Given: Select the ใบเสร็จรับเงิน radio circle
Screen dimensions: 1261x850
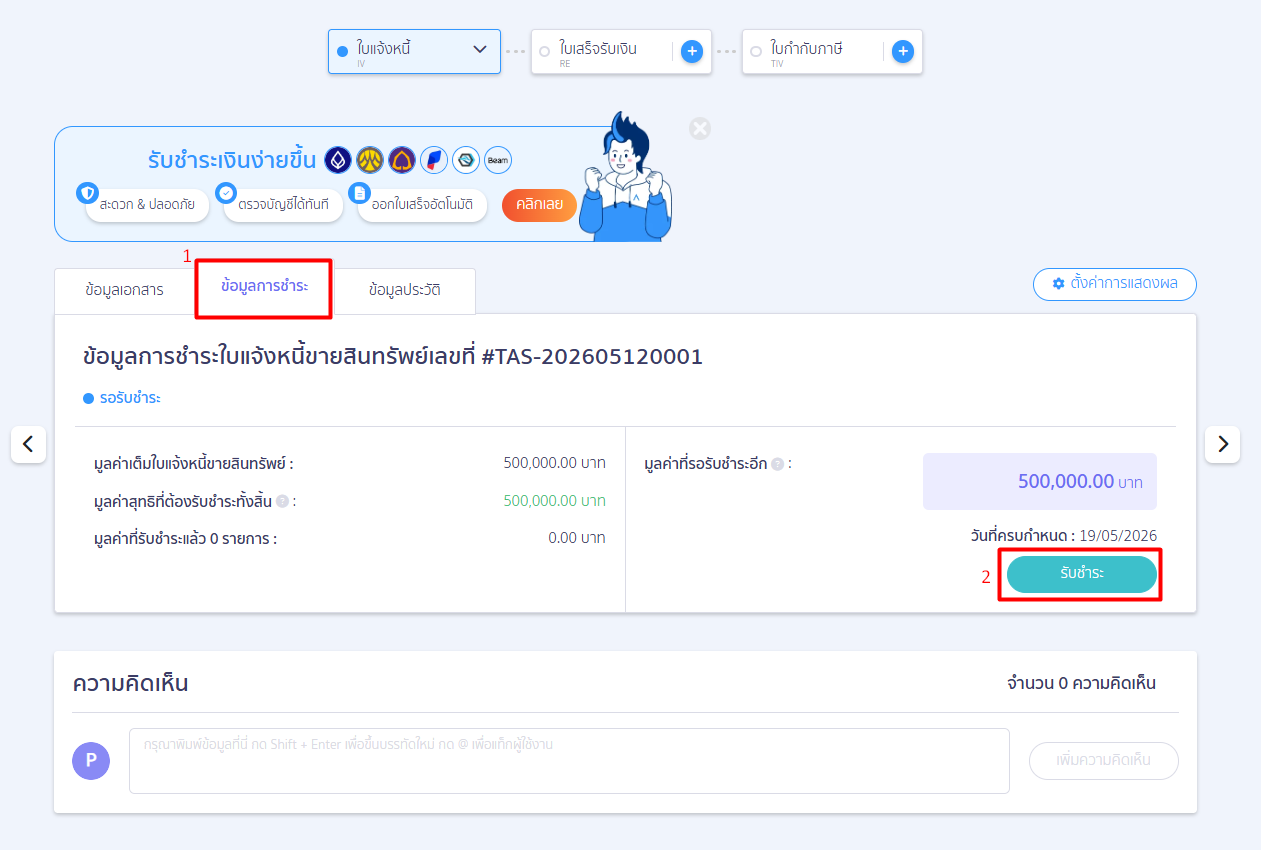Looking at the screenshot, I should (x=545, y=51).
